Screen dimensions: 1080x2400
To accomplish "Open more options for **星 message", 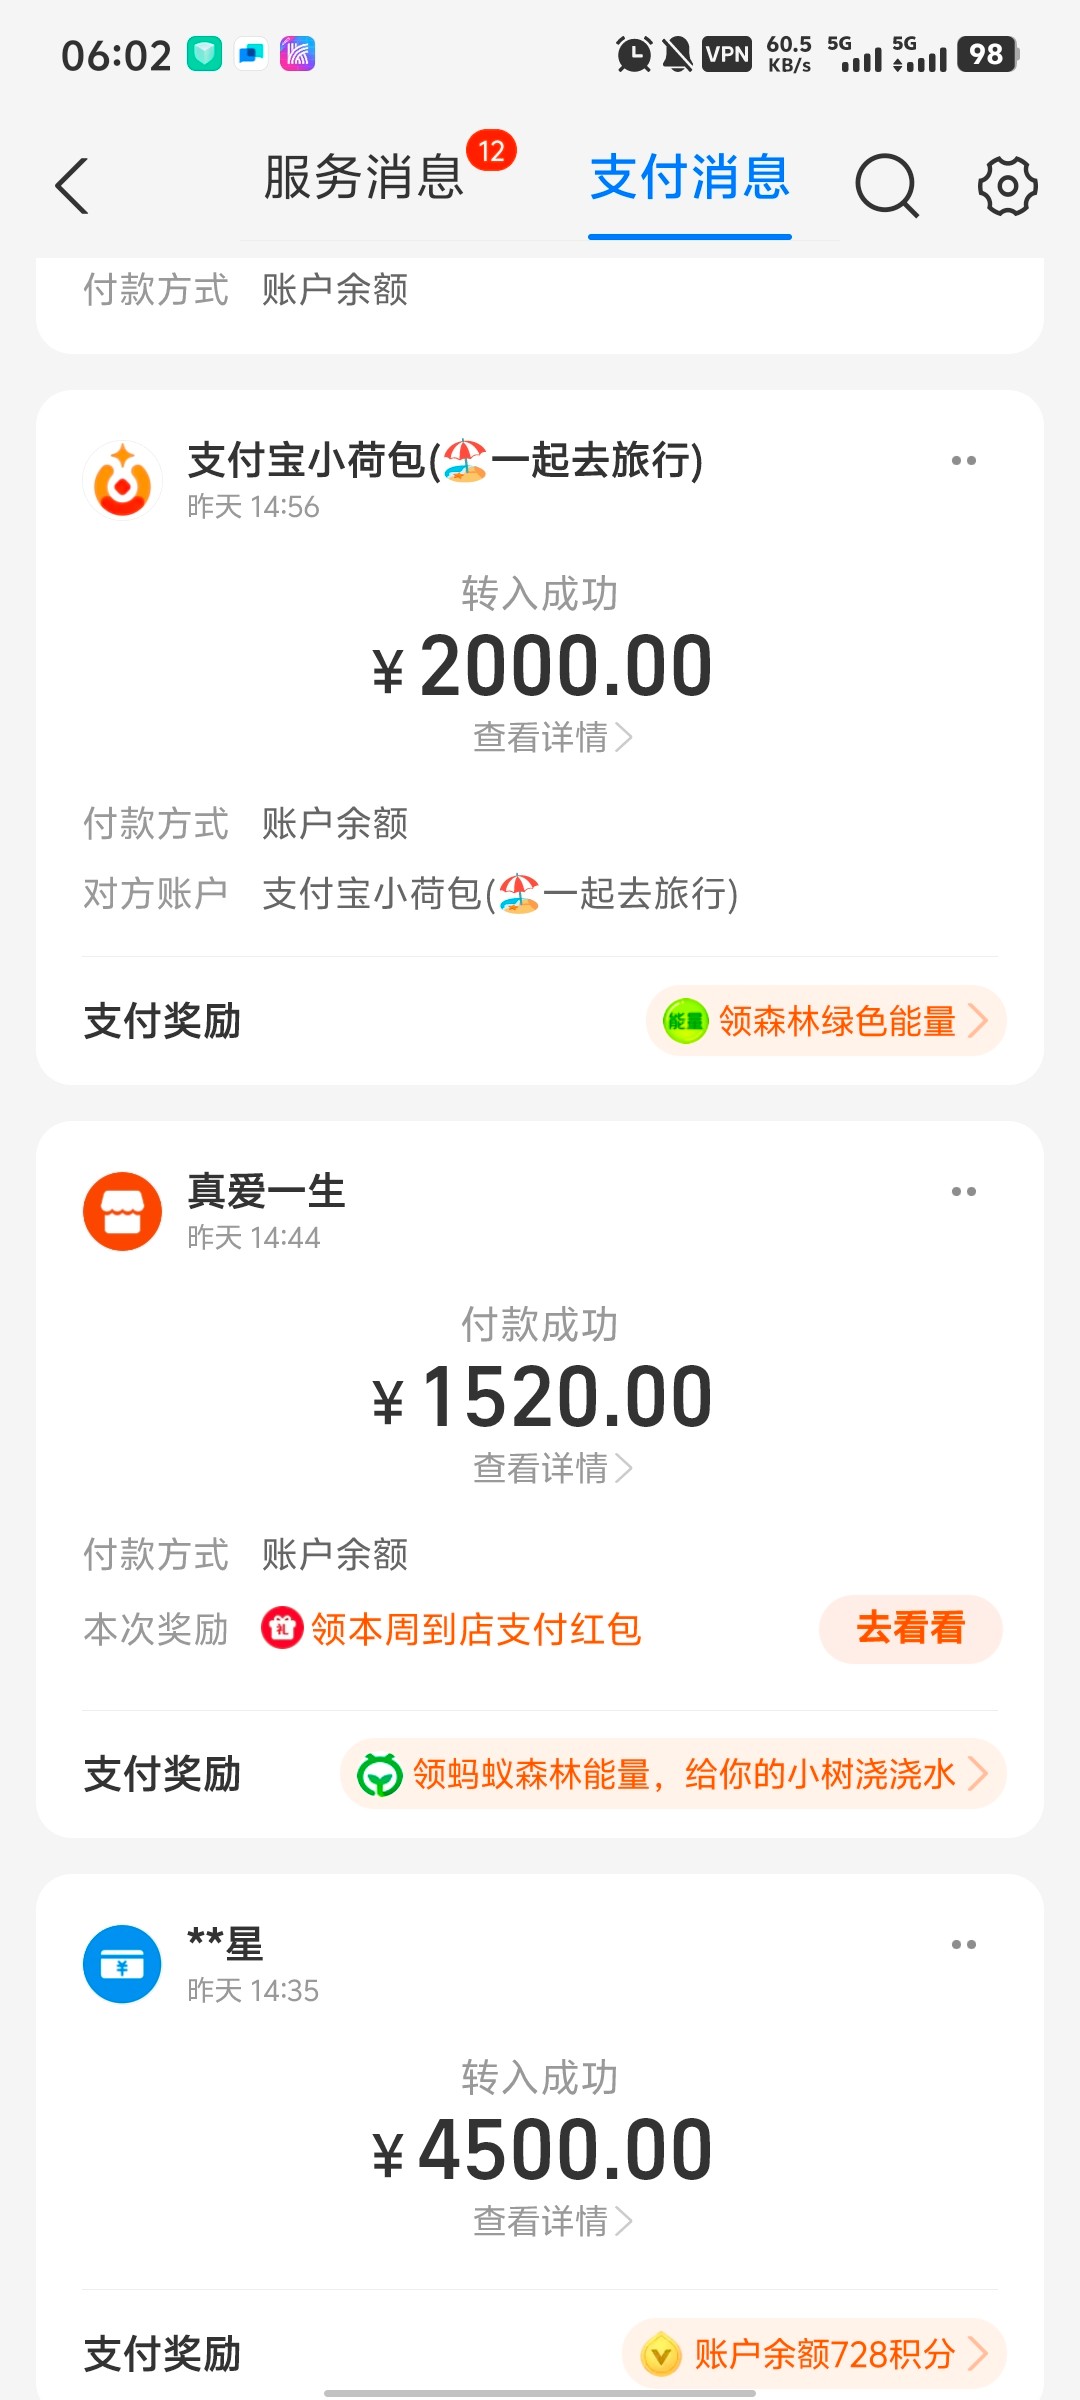I will click(x=964, y=1945).
